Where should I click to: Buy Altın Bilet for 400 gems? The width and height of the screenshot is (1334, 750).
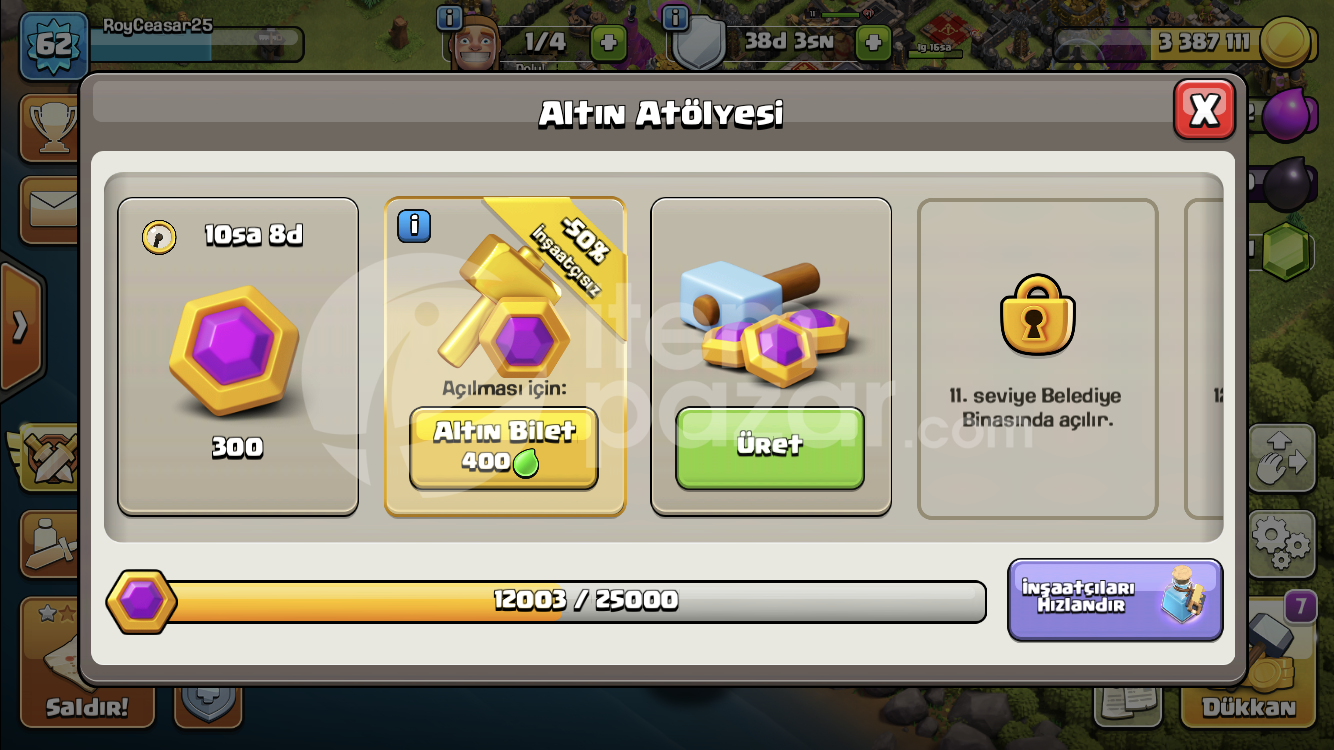coord(504,447)
